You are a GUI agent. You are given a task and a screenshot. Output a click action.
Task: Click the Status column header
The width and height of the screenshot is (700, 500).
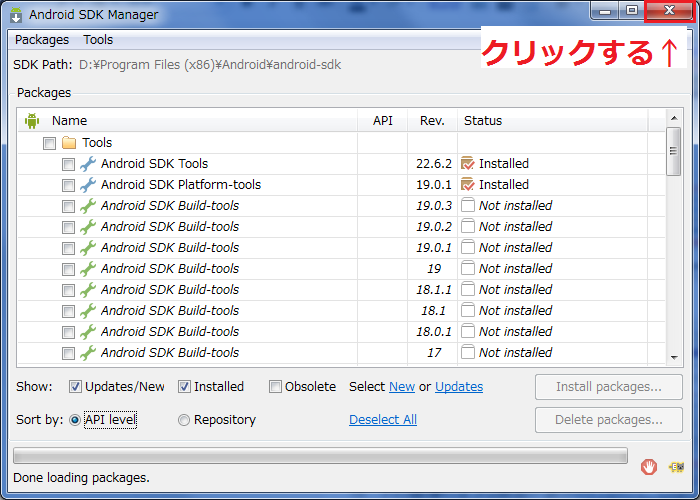click(553, 121)
